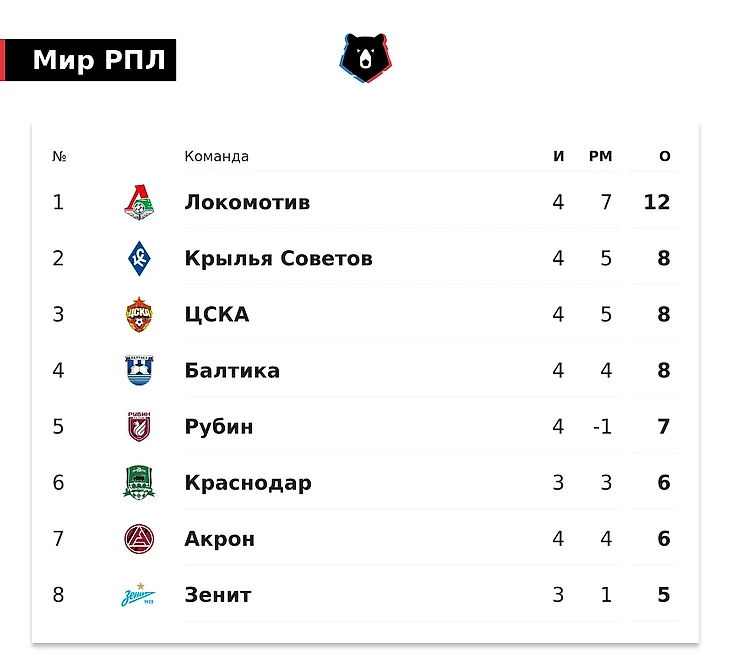The height and width of the screenshot is (665, 730).
Task: Open the Локомотив team link
Action: click(247, 203)
